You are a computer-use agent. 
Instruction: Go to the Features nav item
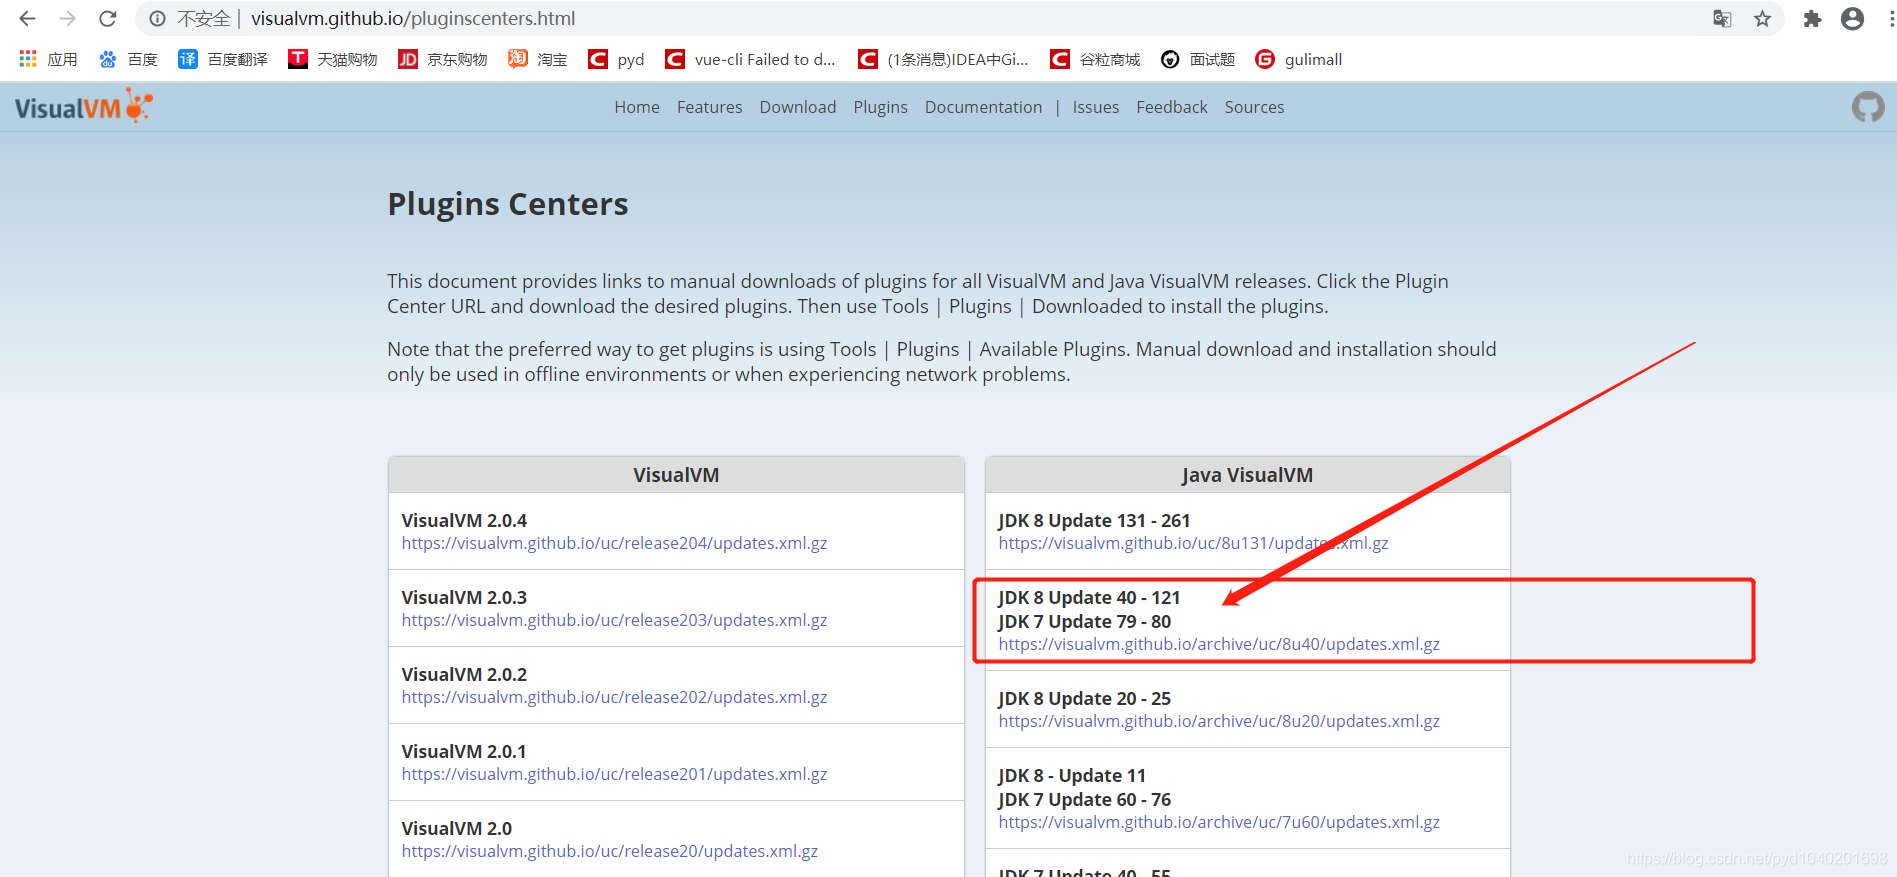[709, 107]
